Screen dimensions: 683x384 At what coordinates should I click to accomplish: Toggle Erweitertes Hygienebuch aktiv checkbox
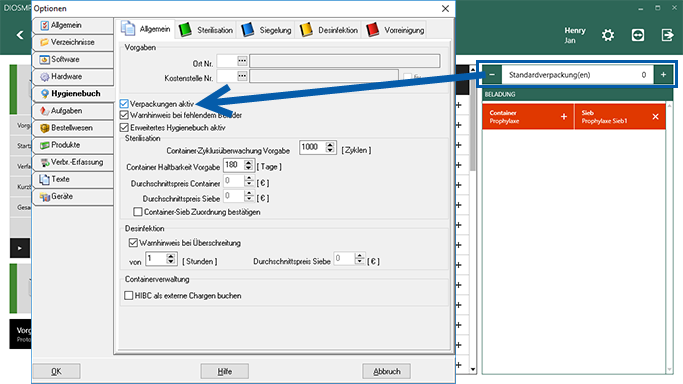pyautogui.click(x=124, y=128)
